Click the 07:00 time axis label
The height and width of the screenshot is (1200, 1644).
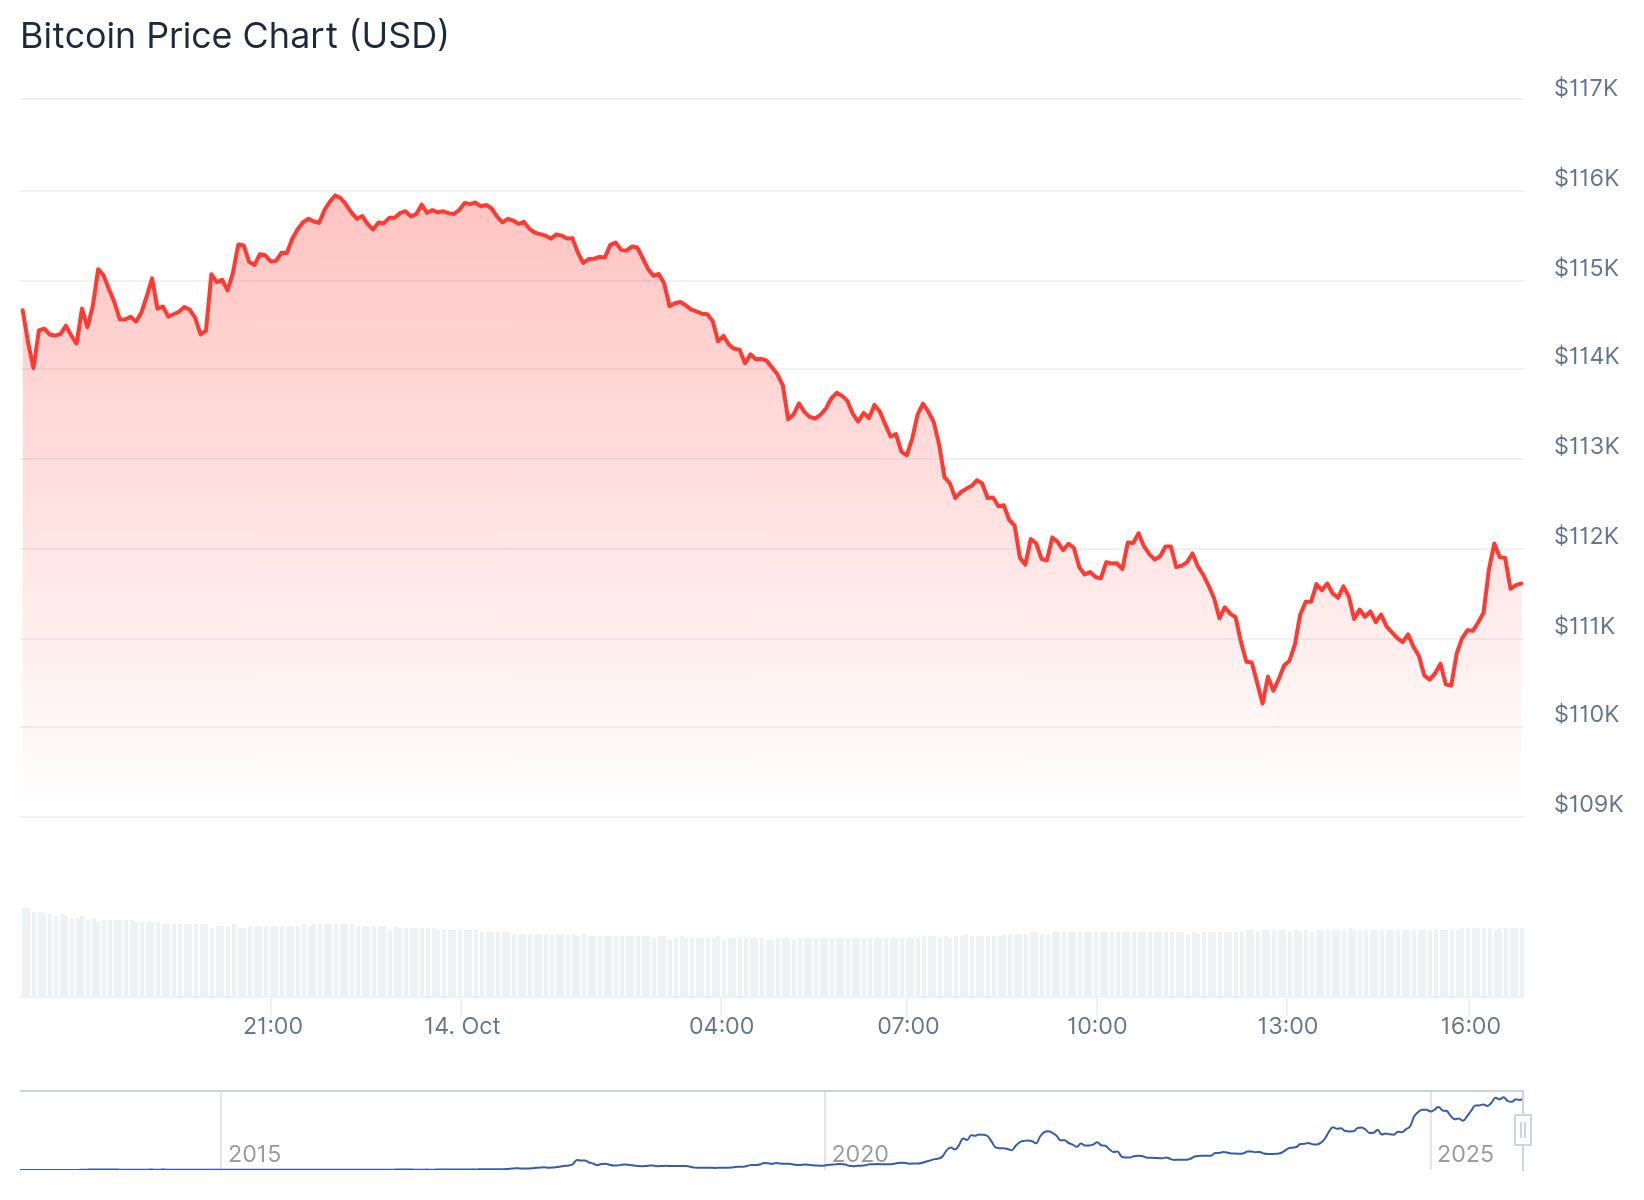coord(908,1026)
